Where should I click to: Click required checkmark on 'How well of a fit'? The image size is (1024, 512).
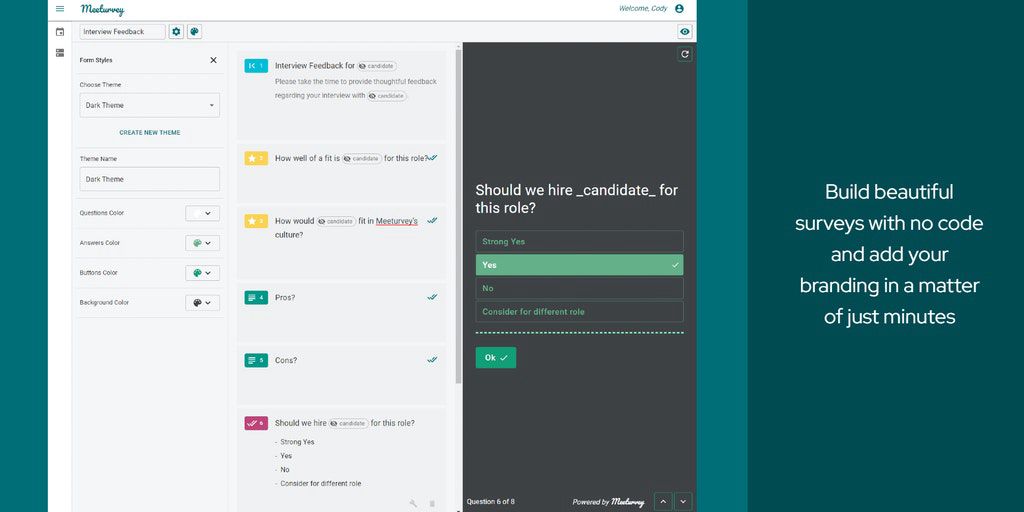(x=432, y=157)
